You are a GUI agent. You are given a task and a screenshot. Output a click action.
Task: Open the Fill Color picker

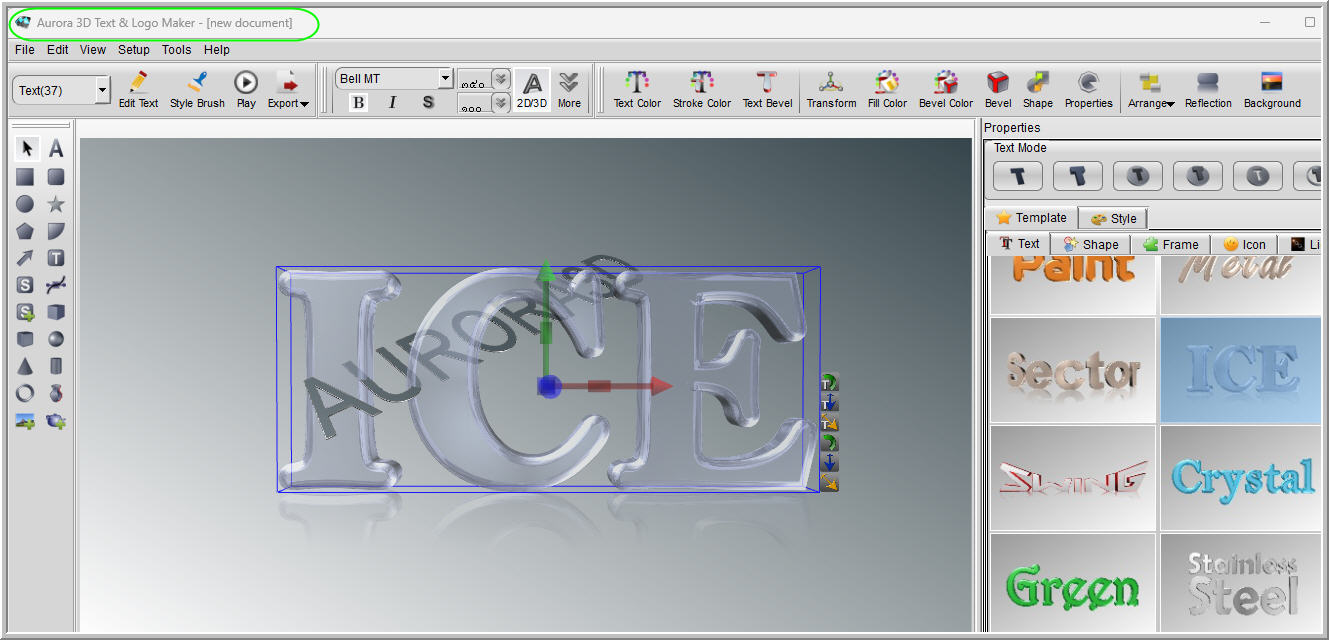pyautogui.click(x=887, y=89)
